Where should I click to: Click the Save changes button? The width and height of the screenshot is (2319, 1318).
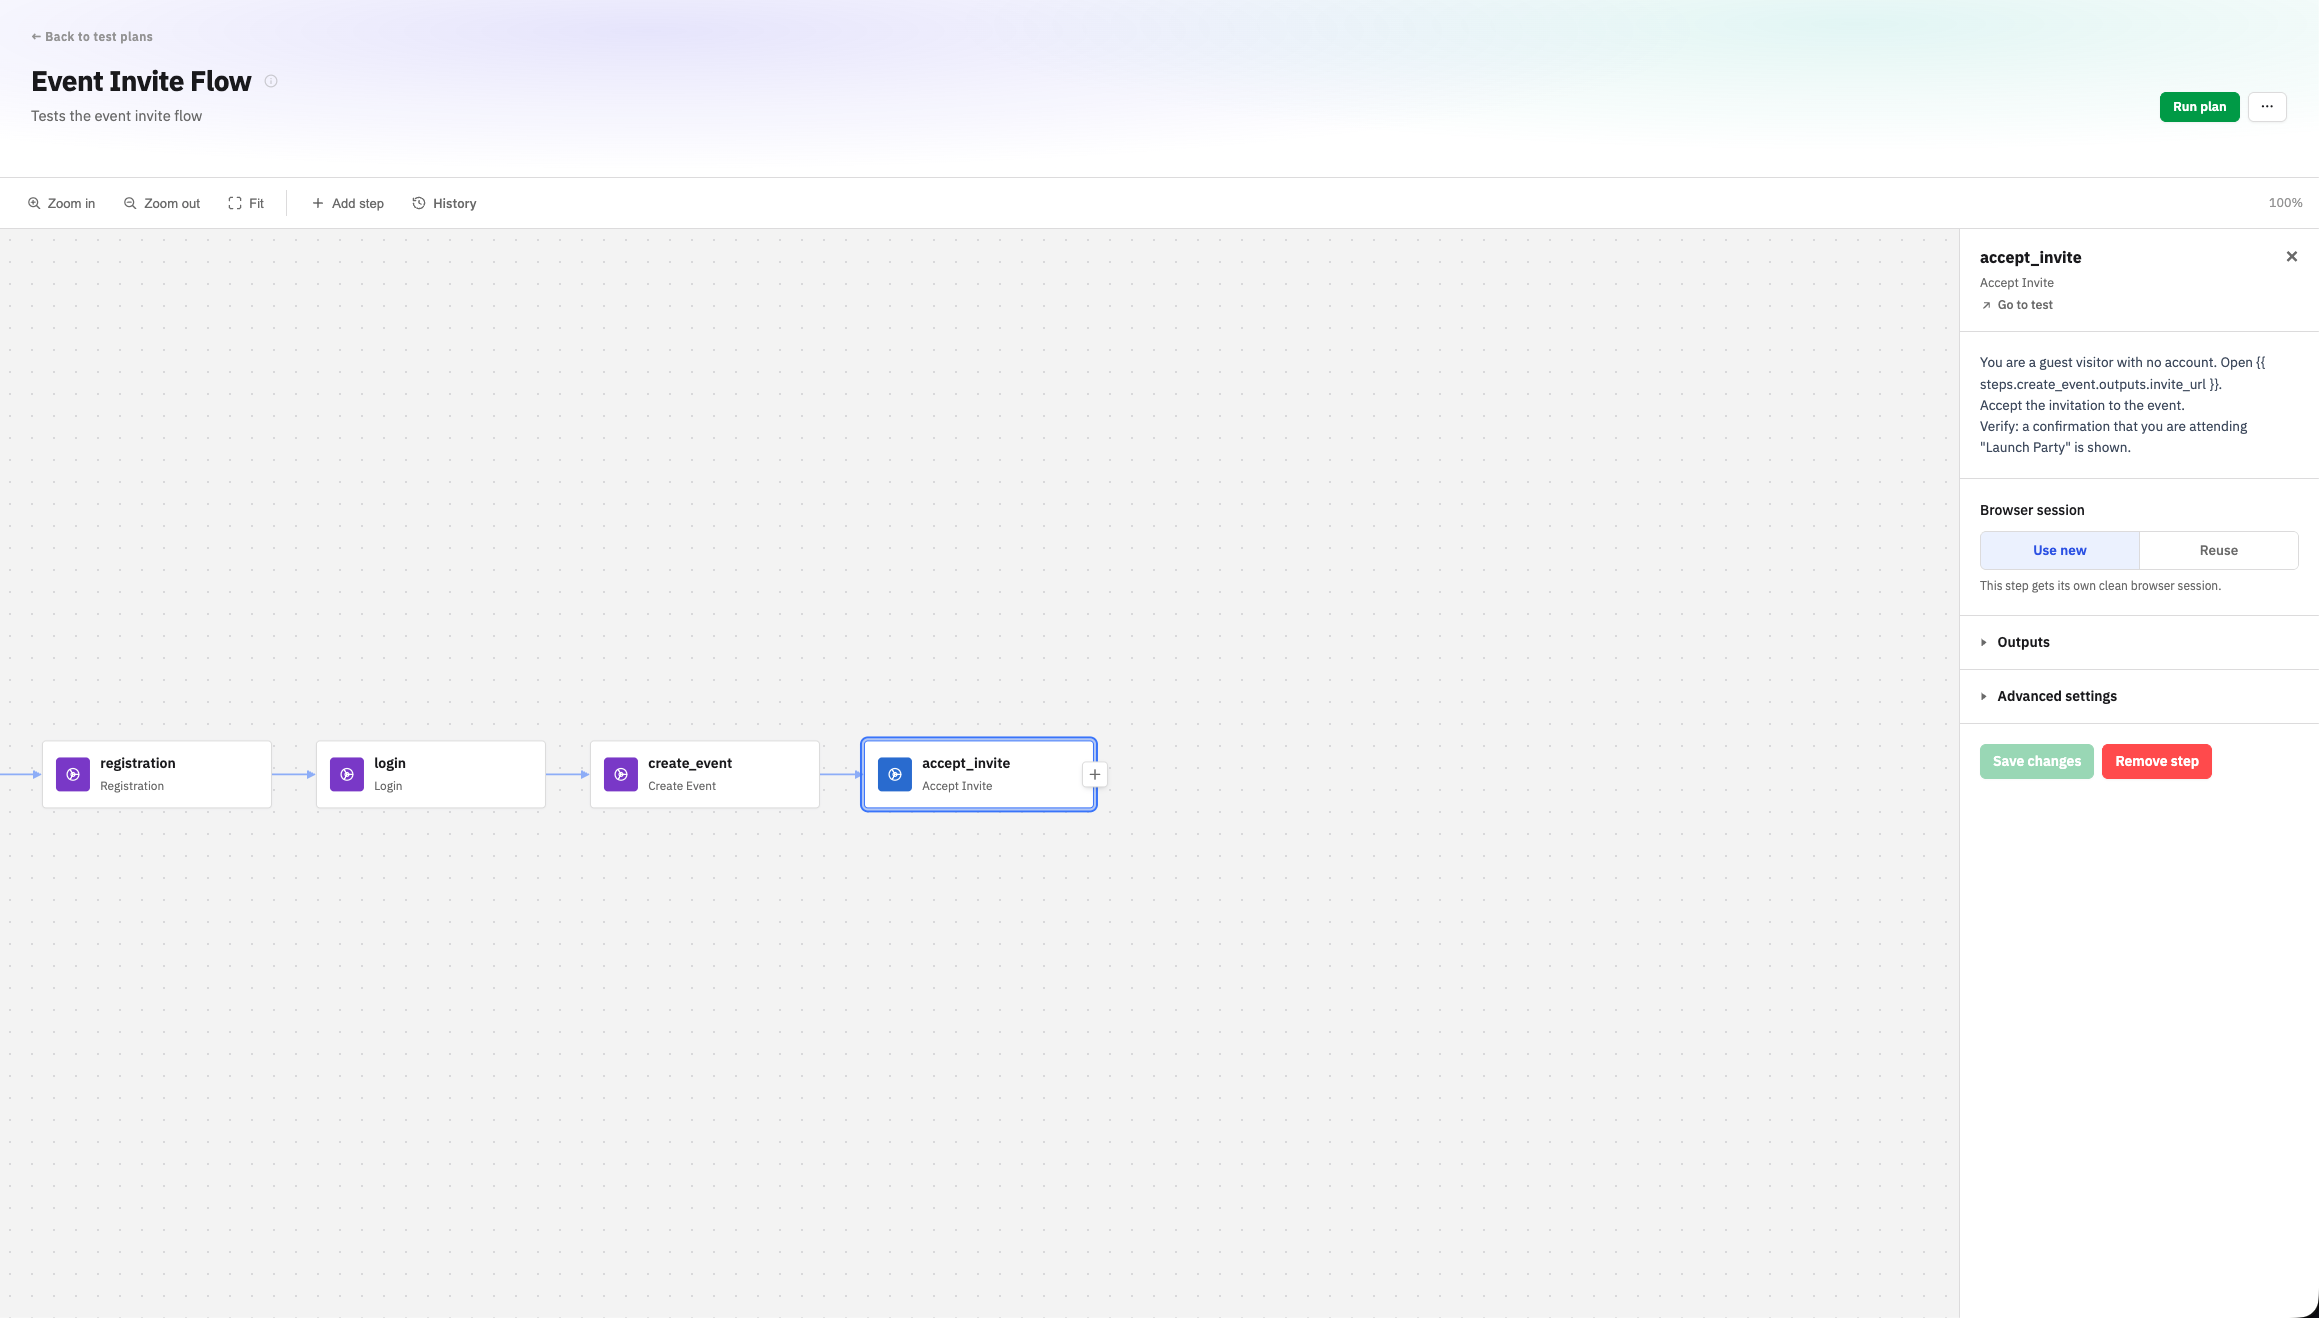(2036, 761)
